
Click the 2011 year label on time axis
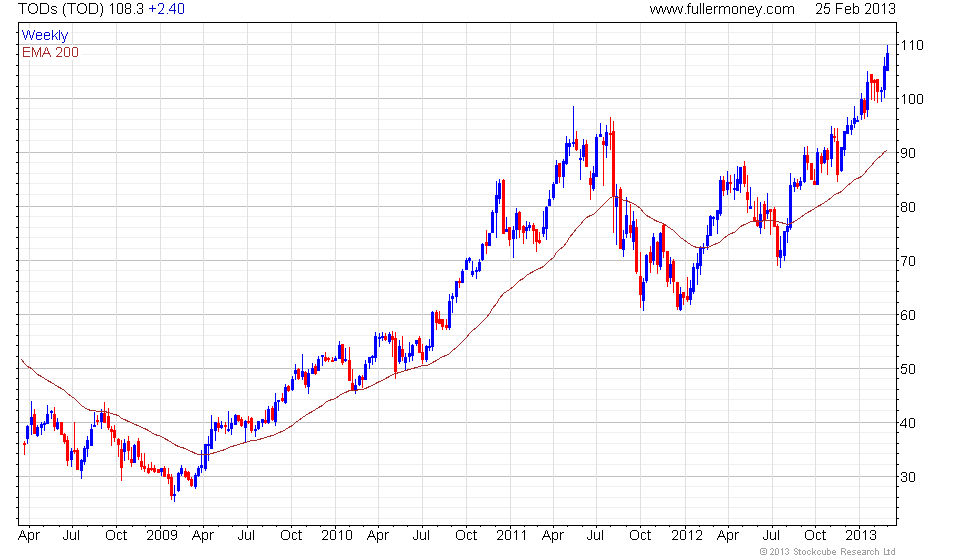pos(511,536)
